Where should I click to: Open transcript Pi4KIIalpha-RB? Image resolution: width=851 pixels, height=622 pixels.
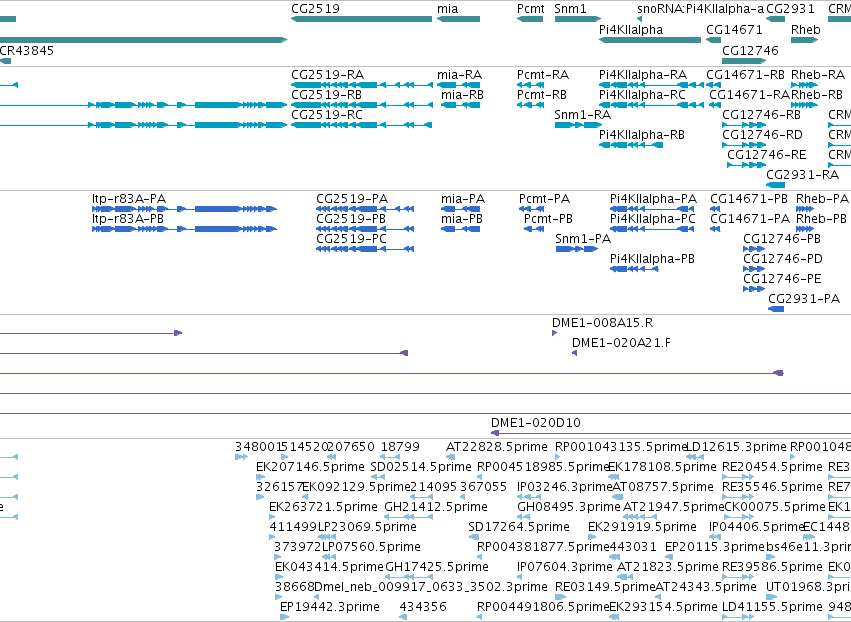pos(642,135)
